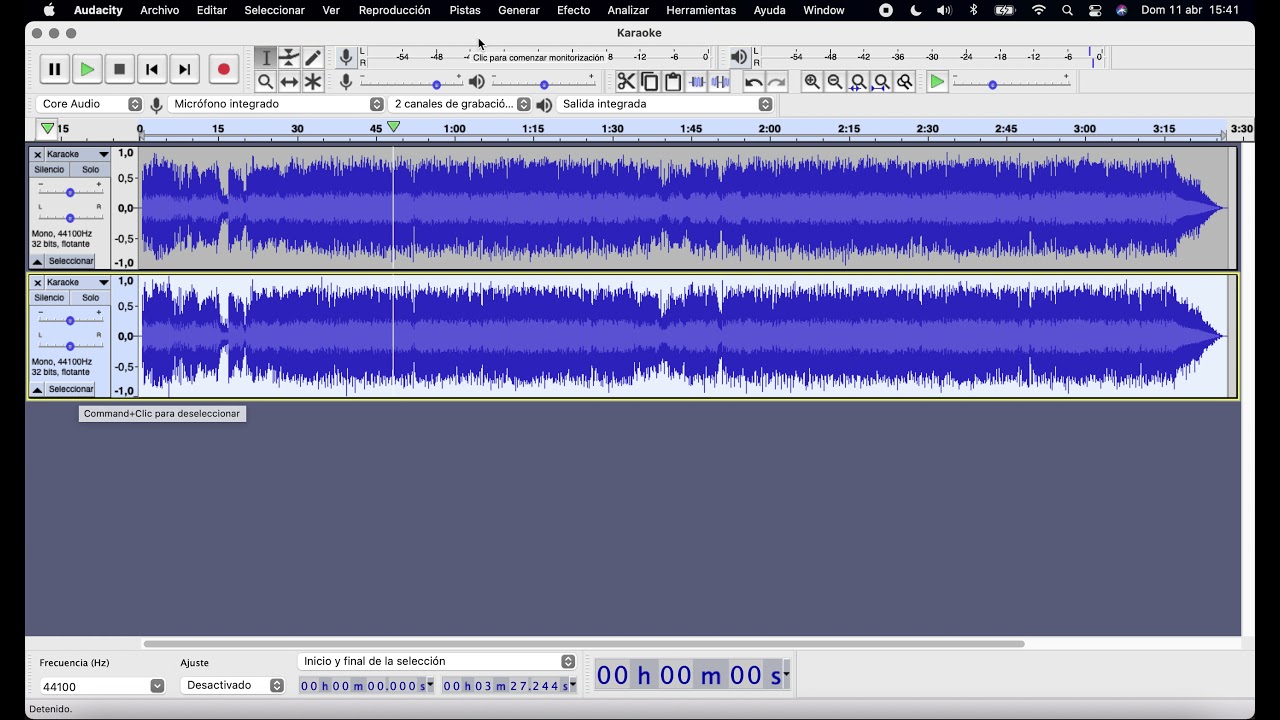Screen dimensions: 1280x720
Task: Fit selection to window width
Action: pos(858,82)
